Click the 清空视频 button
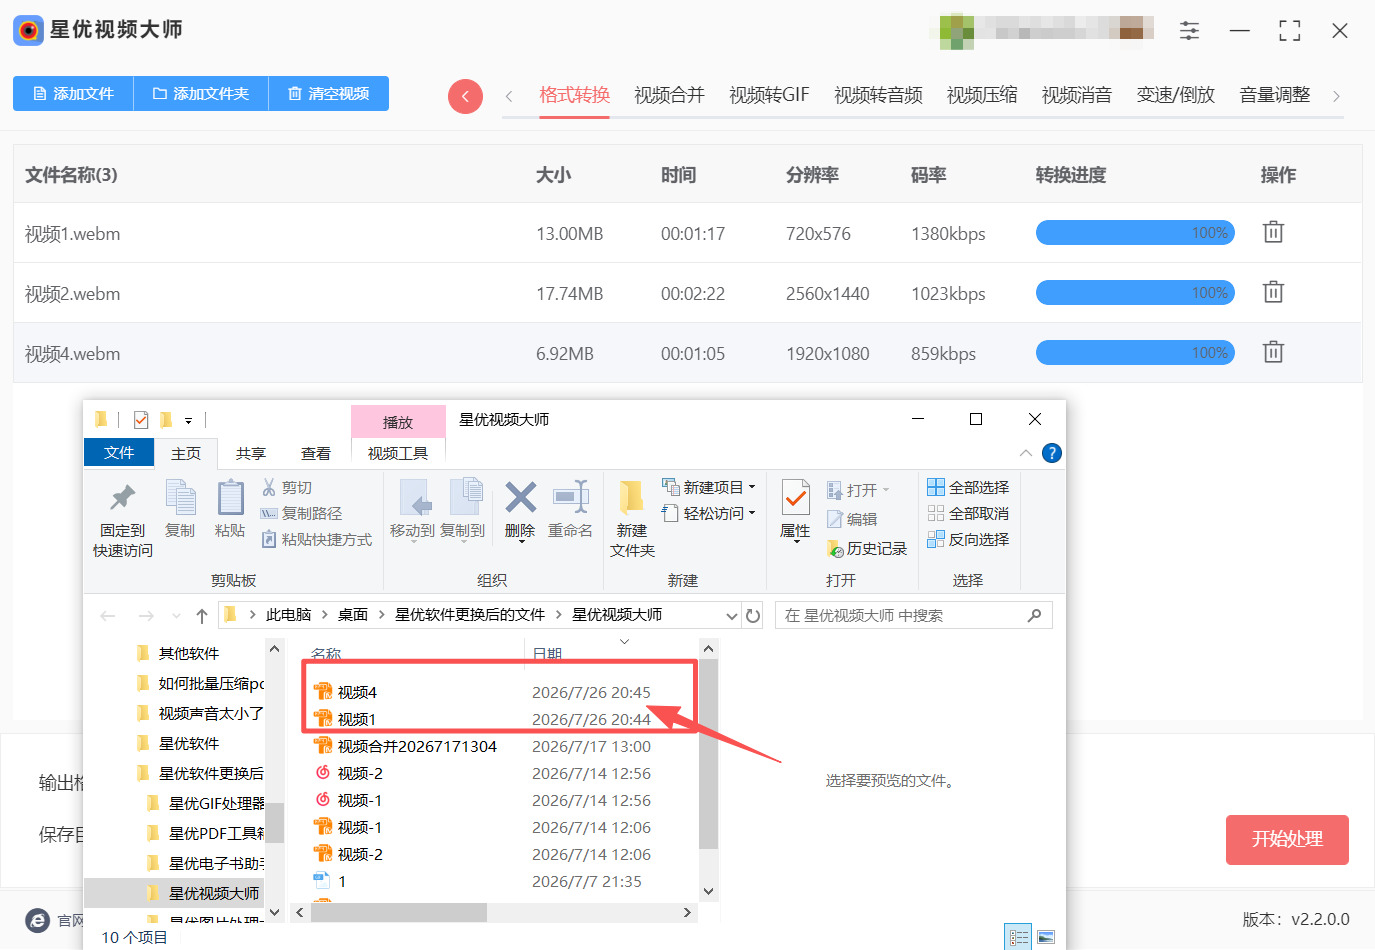1375x950 pixels. pyautogui.click(x=329, y=93)
